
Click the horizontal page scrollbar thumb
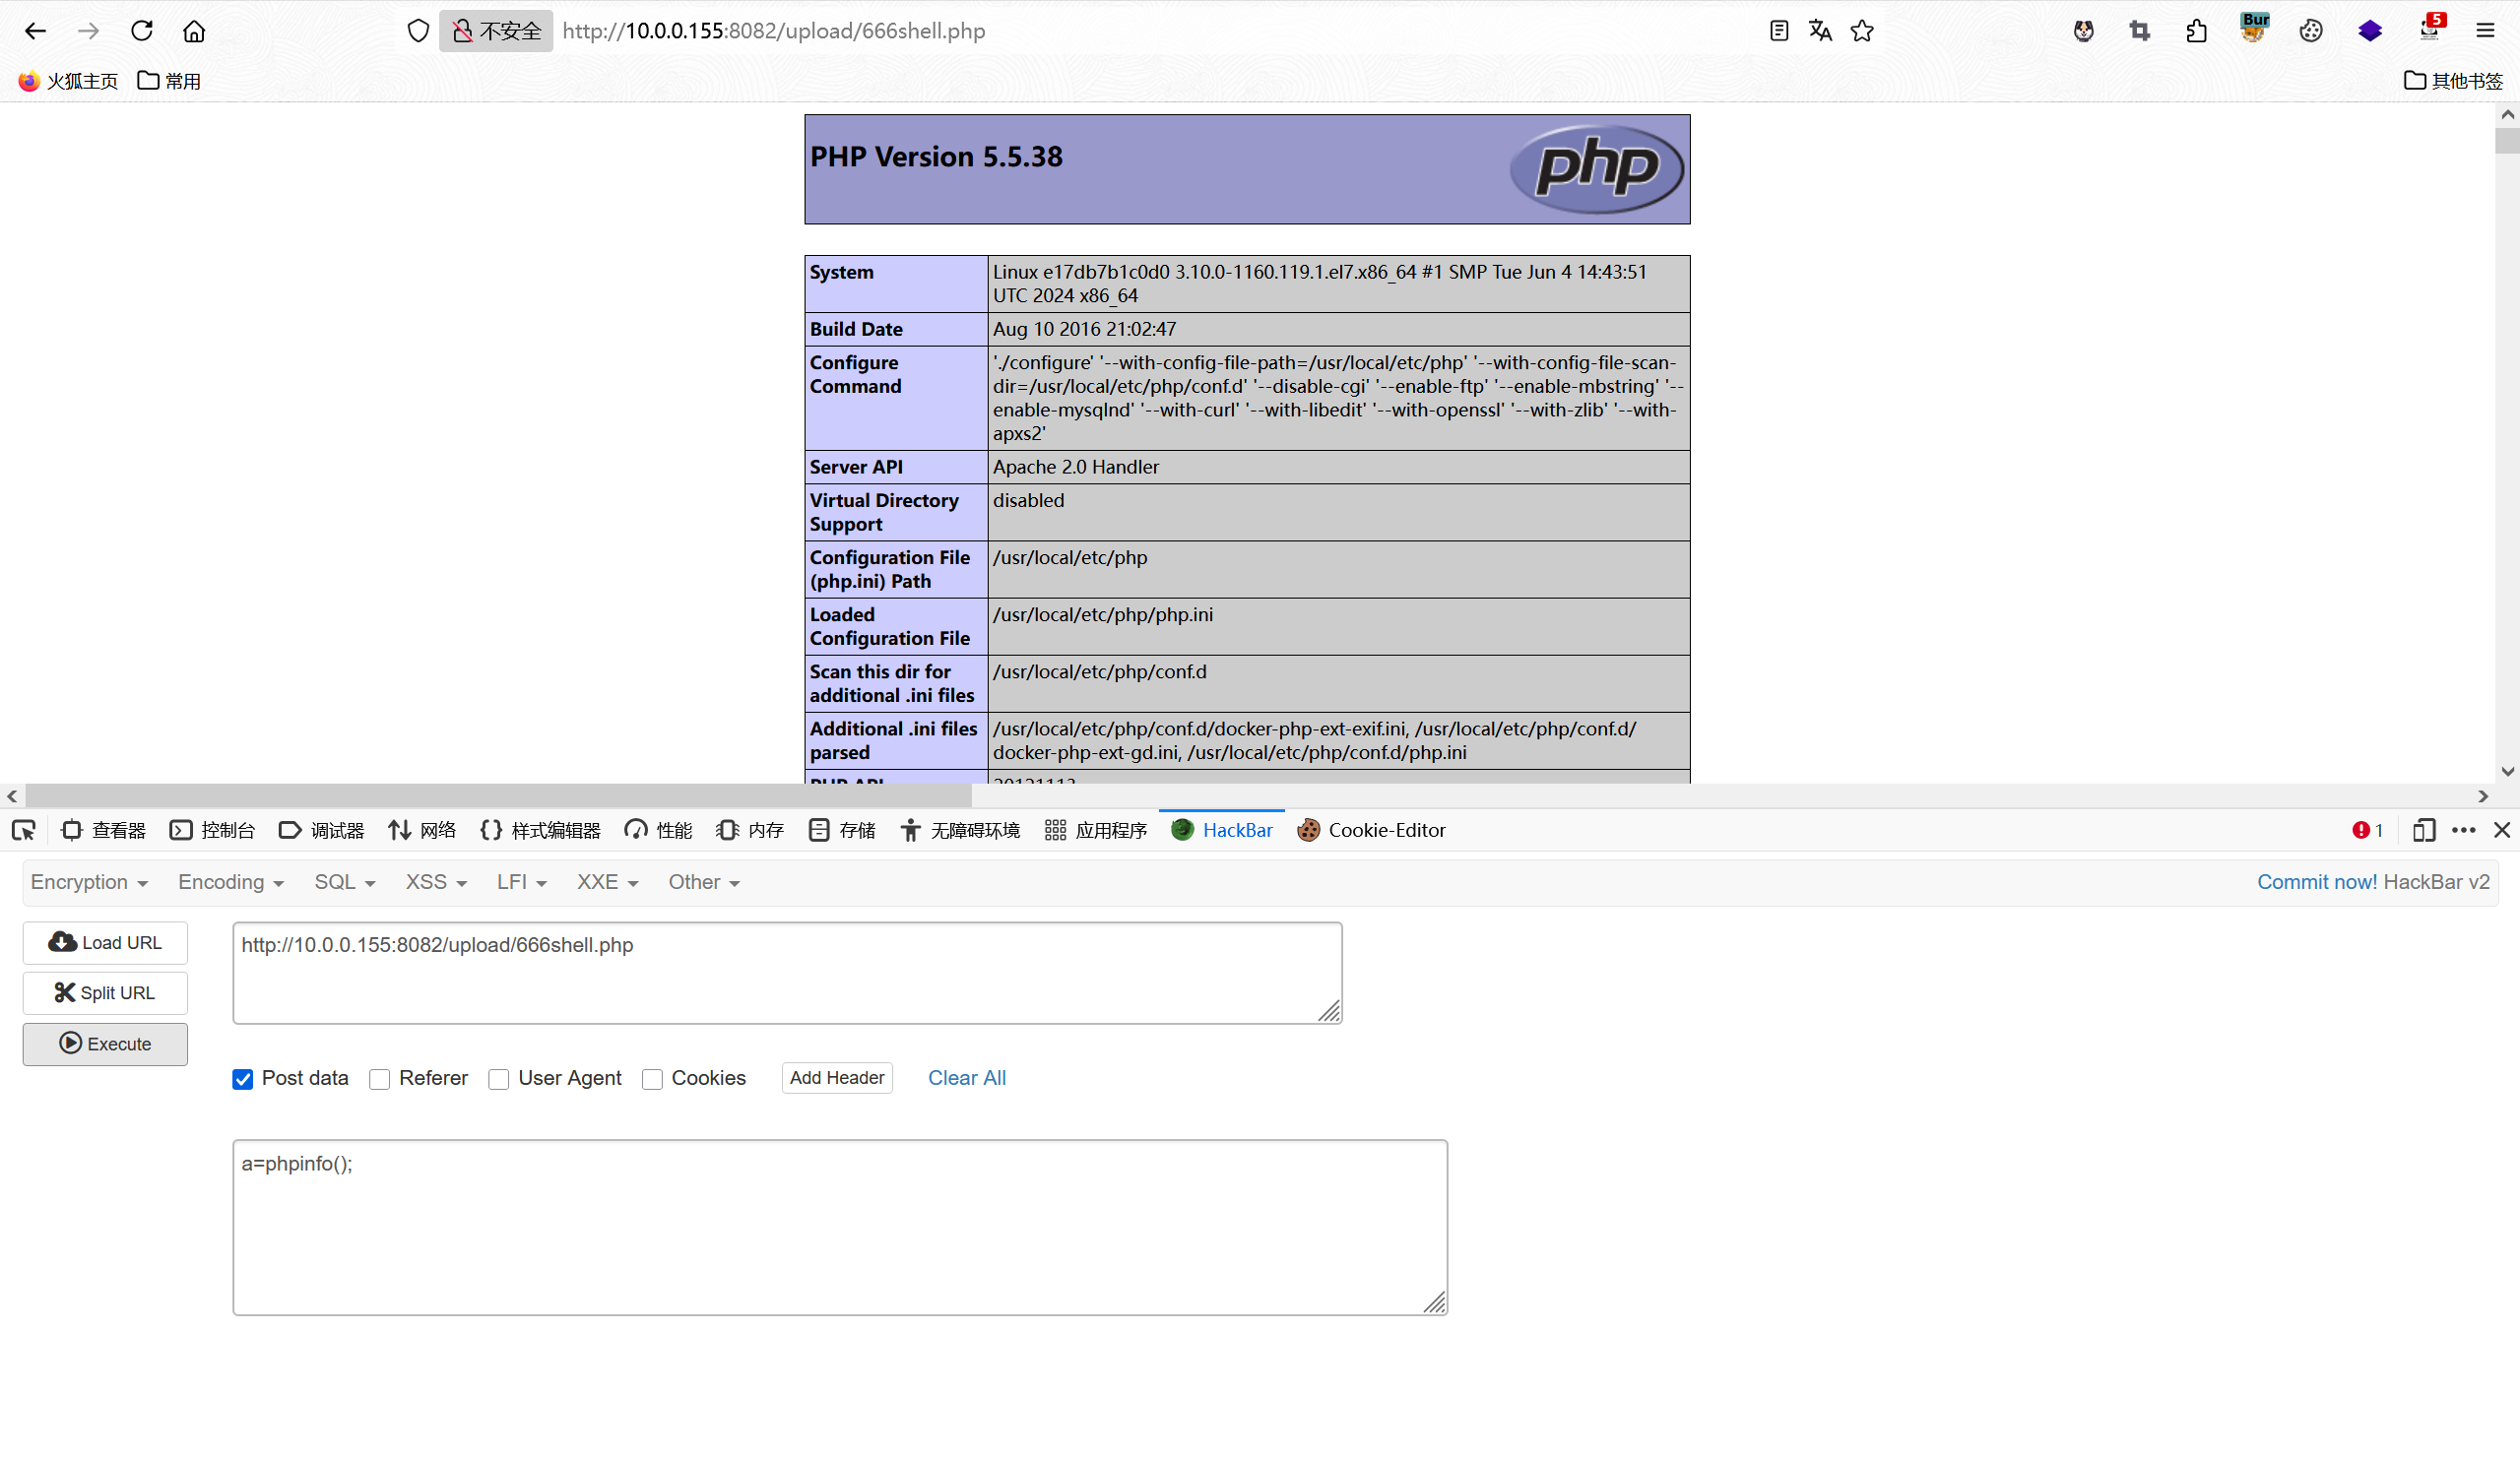click(x=498, y=796)
